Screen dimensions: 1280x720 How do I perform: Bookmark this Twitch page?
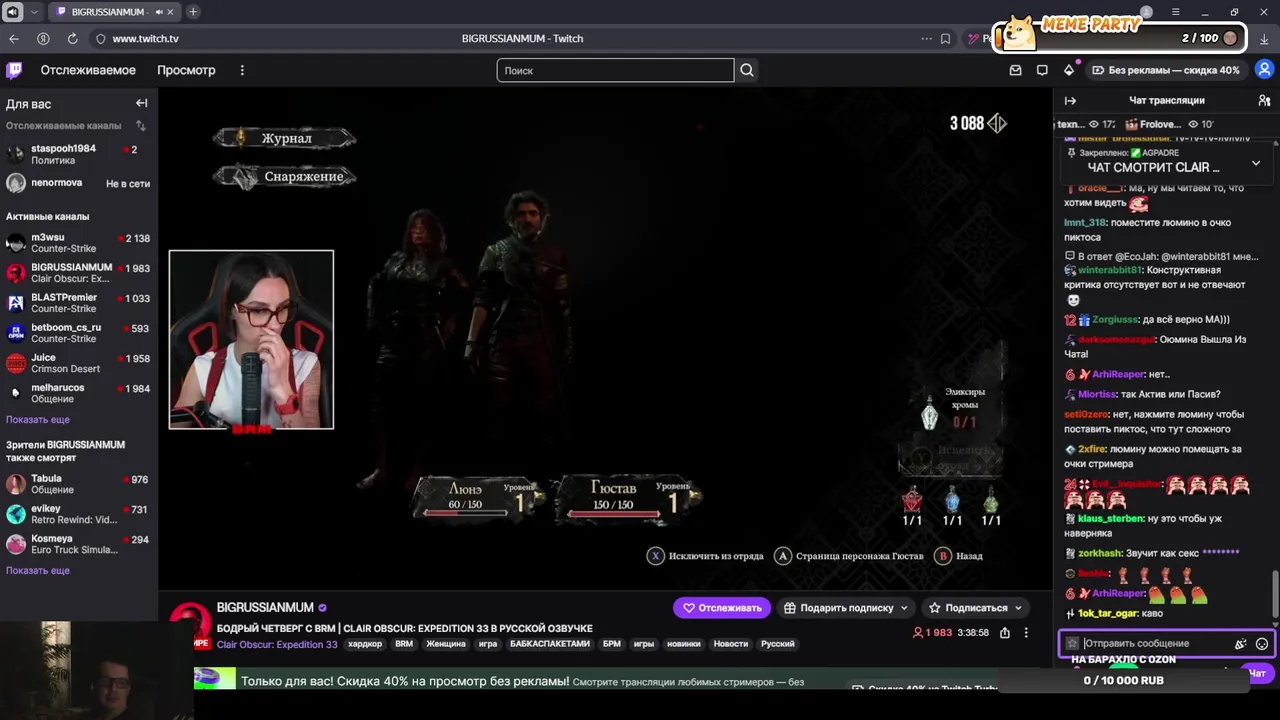pyautogui.click(x=945, y=38)
